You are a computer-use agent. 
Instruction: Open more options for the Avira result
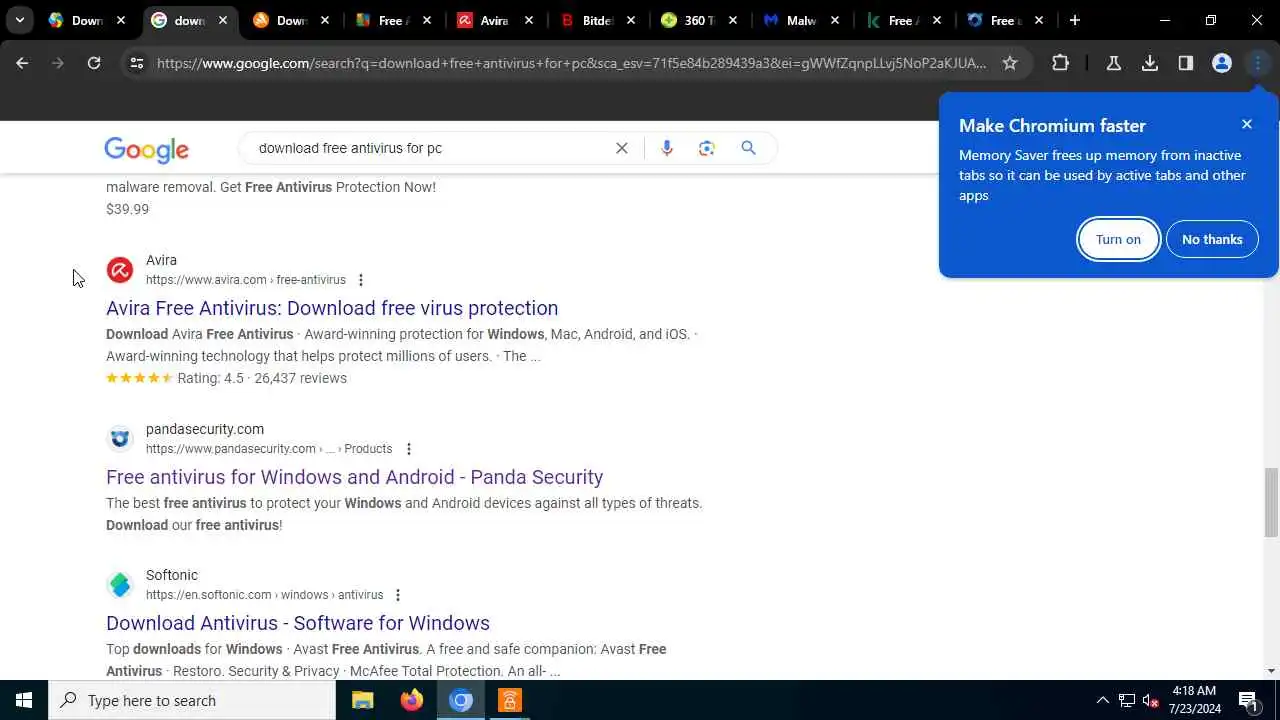point(361,280)
